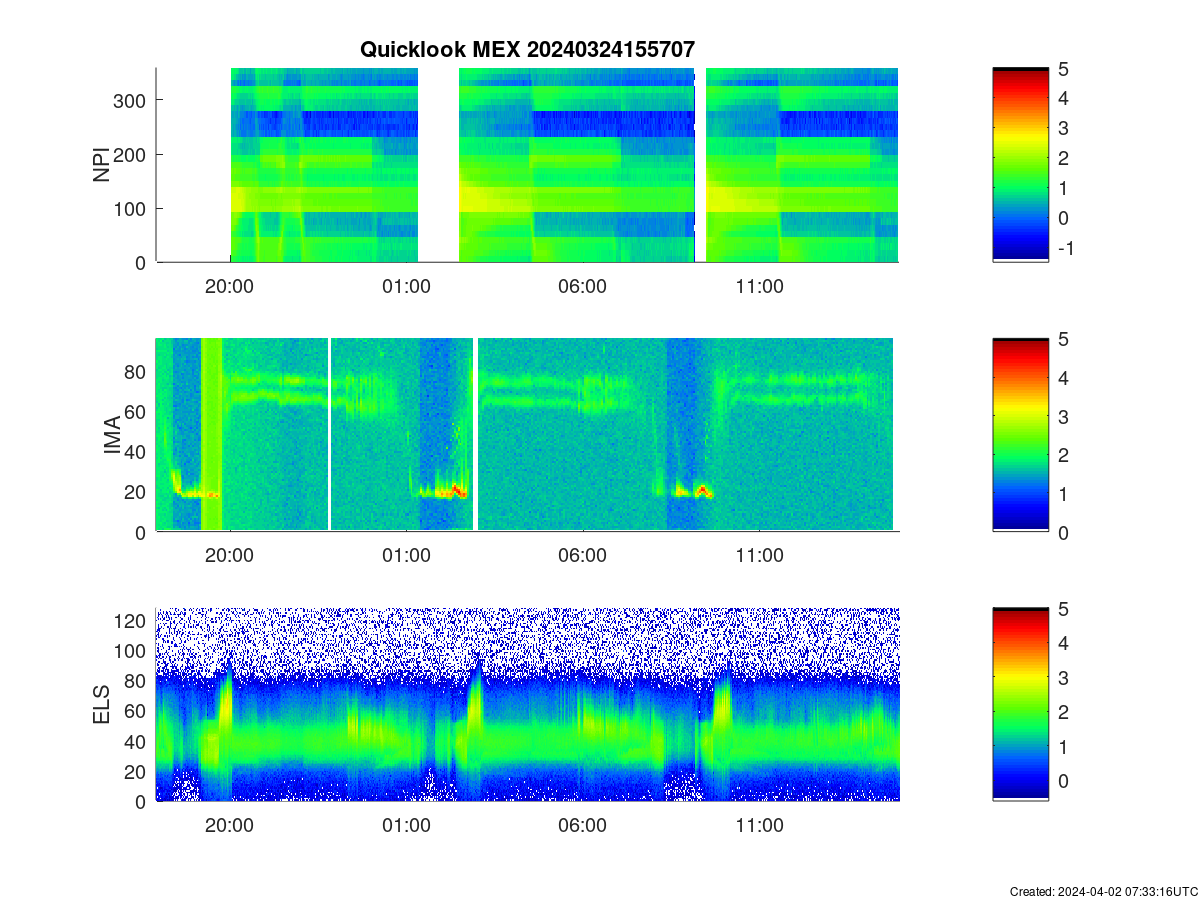Select the ELS y-axis label
1200x900 pixels.
pyautogui.click(x=101, y=705)
